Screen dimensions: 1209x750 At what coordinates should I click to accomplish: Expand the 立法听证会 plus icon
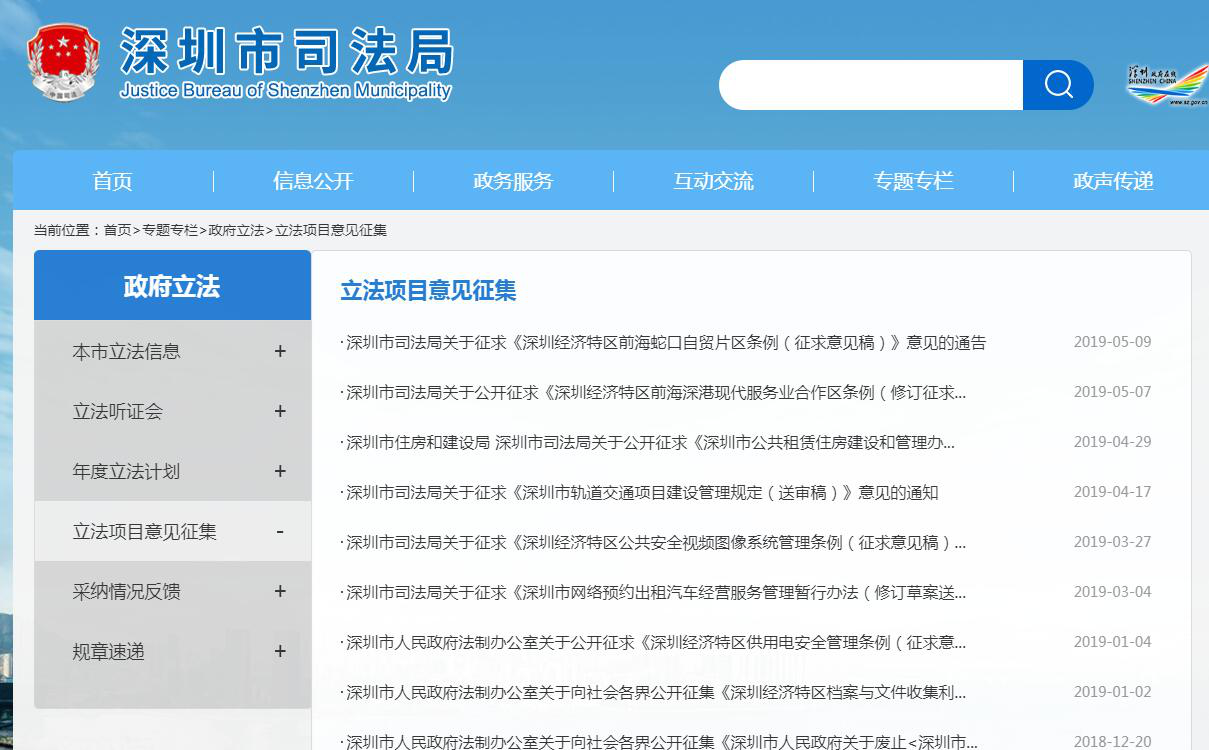pos(280,411)
